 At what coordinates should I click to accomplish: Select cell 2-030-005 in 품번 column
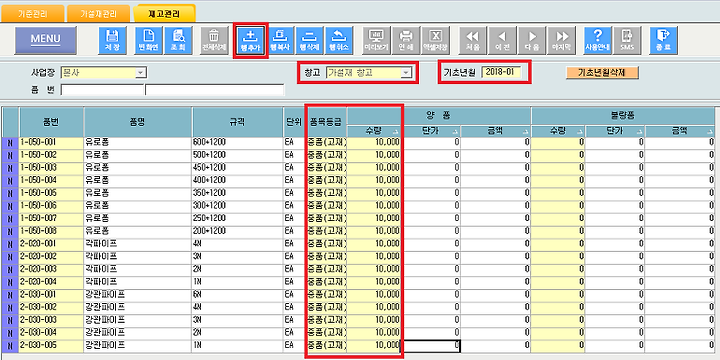pyautogui.click(x=51, y=345)
